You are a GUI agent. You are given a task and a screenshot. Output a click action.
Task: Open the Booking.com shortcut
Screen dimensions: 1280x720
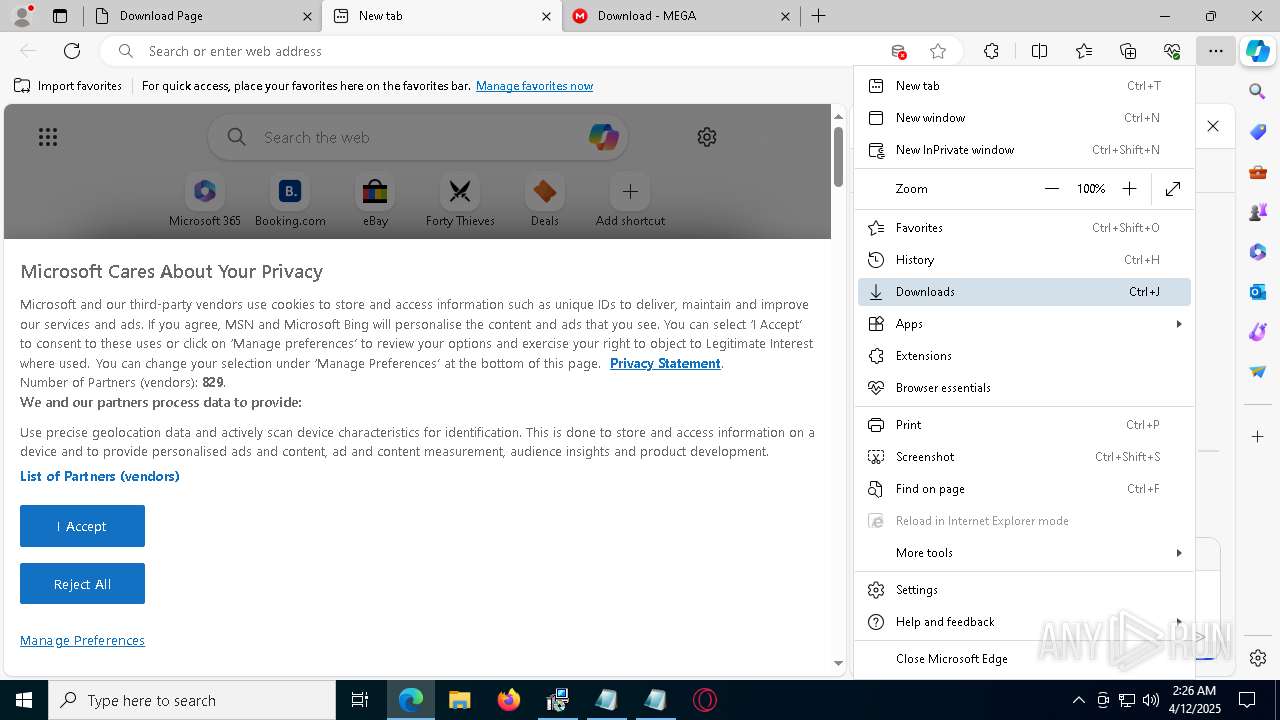coord(290,201)
